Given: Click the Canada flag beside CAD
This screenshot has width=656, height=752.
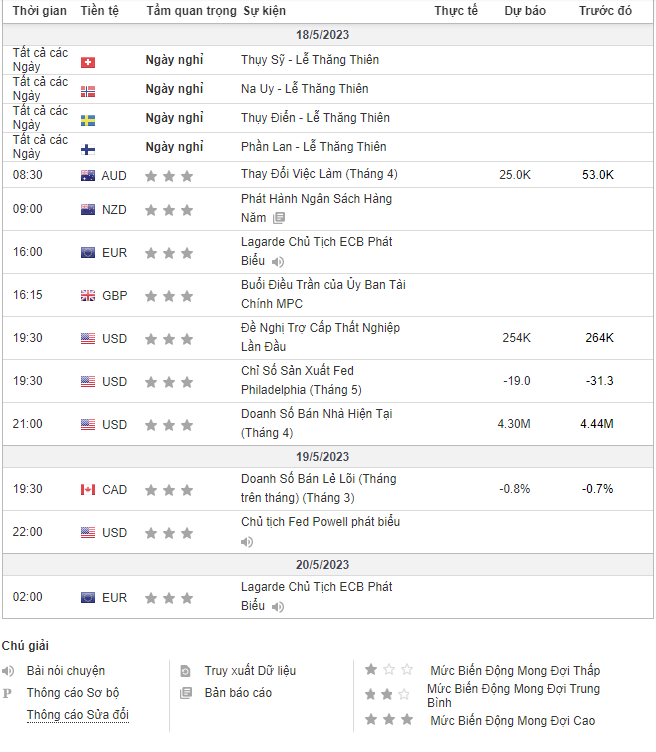Looking at the screenshot, I should coord(88,490).
